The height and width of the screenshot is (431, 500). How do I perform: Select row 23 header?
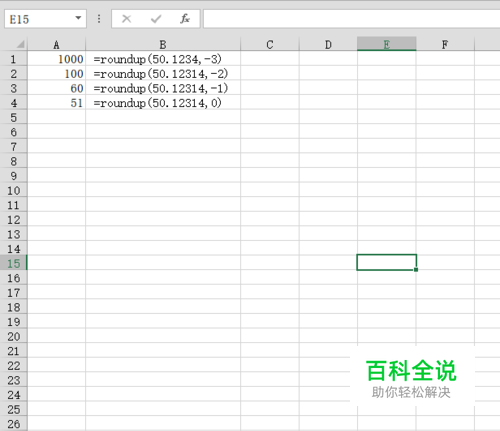(13, 380)
